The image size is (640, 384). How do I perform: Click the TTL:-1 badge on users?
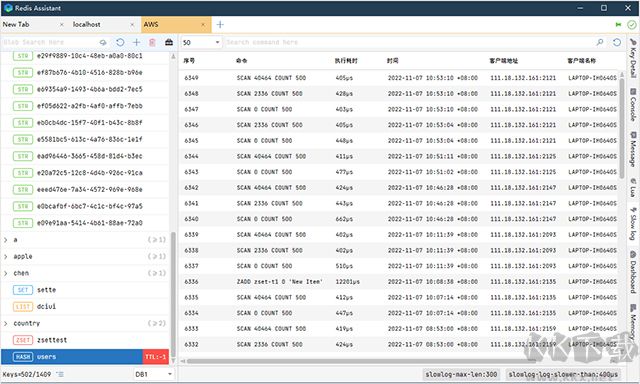click(x=156, y=357)
